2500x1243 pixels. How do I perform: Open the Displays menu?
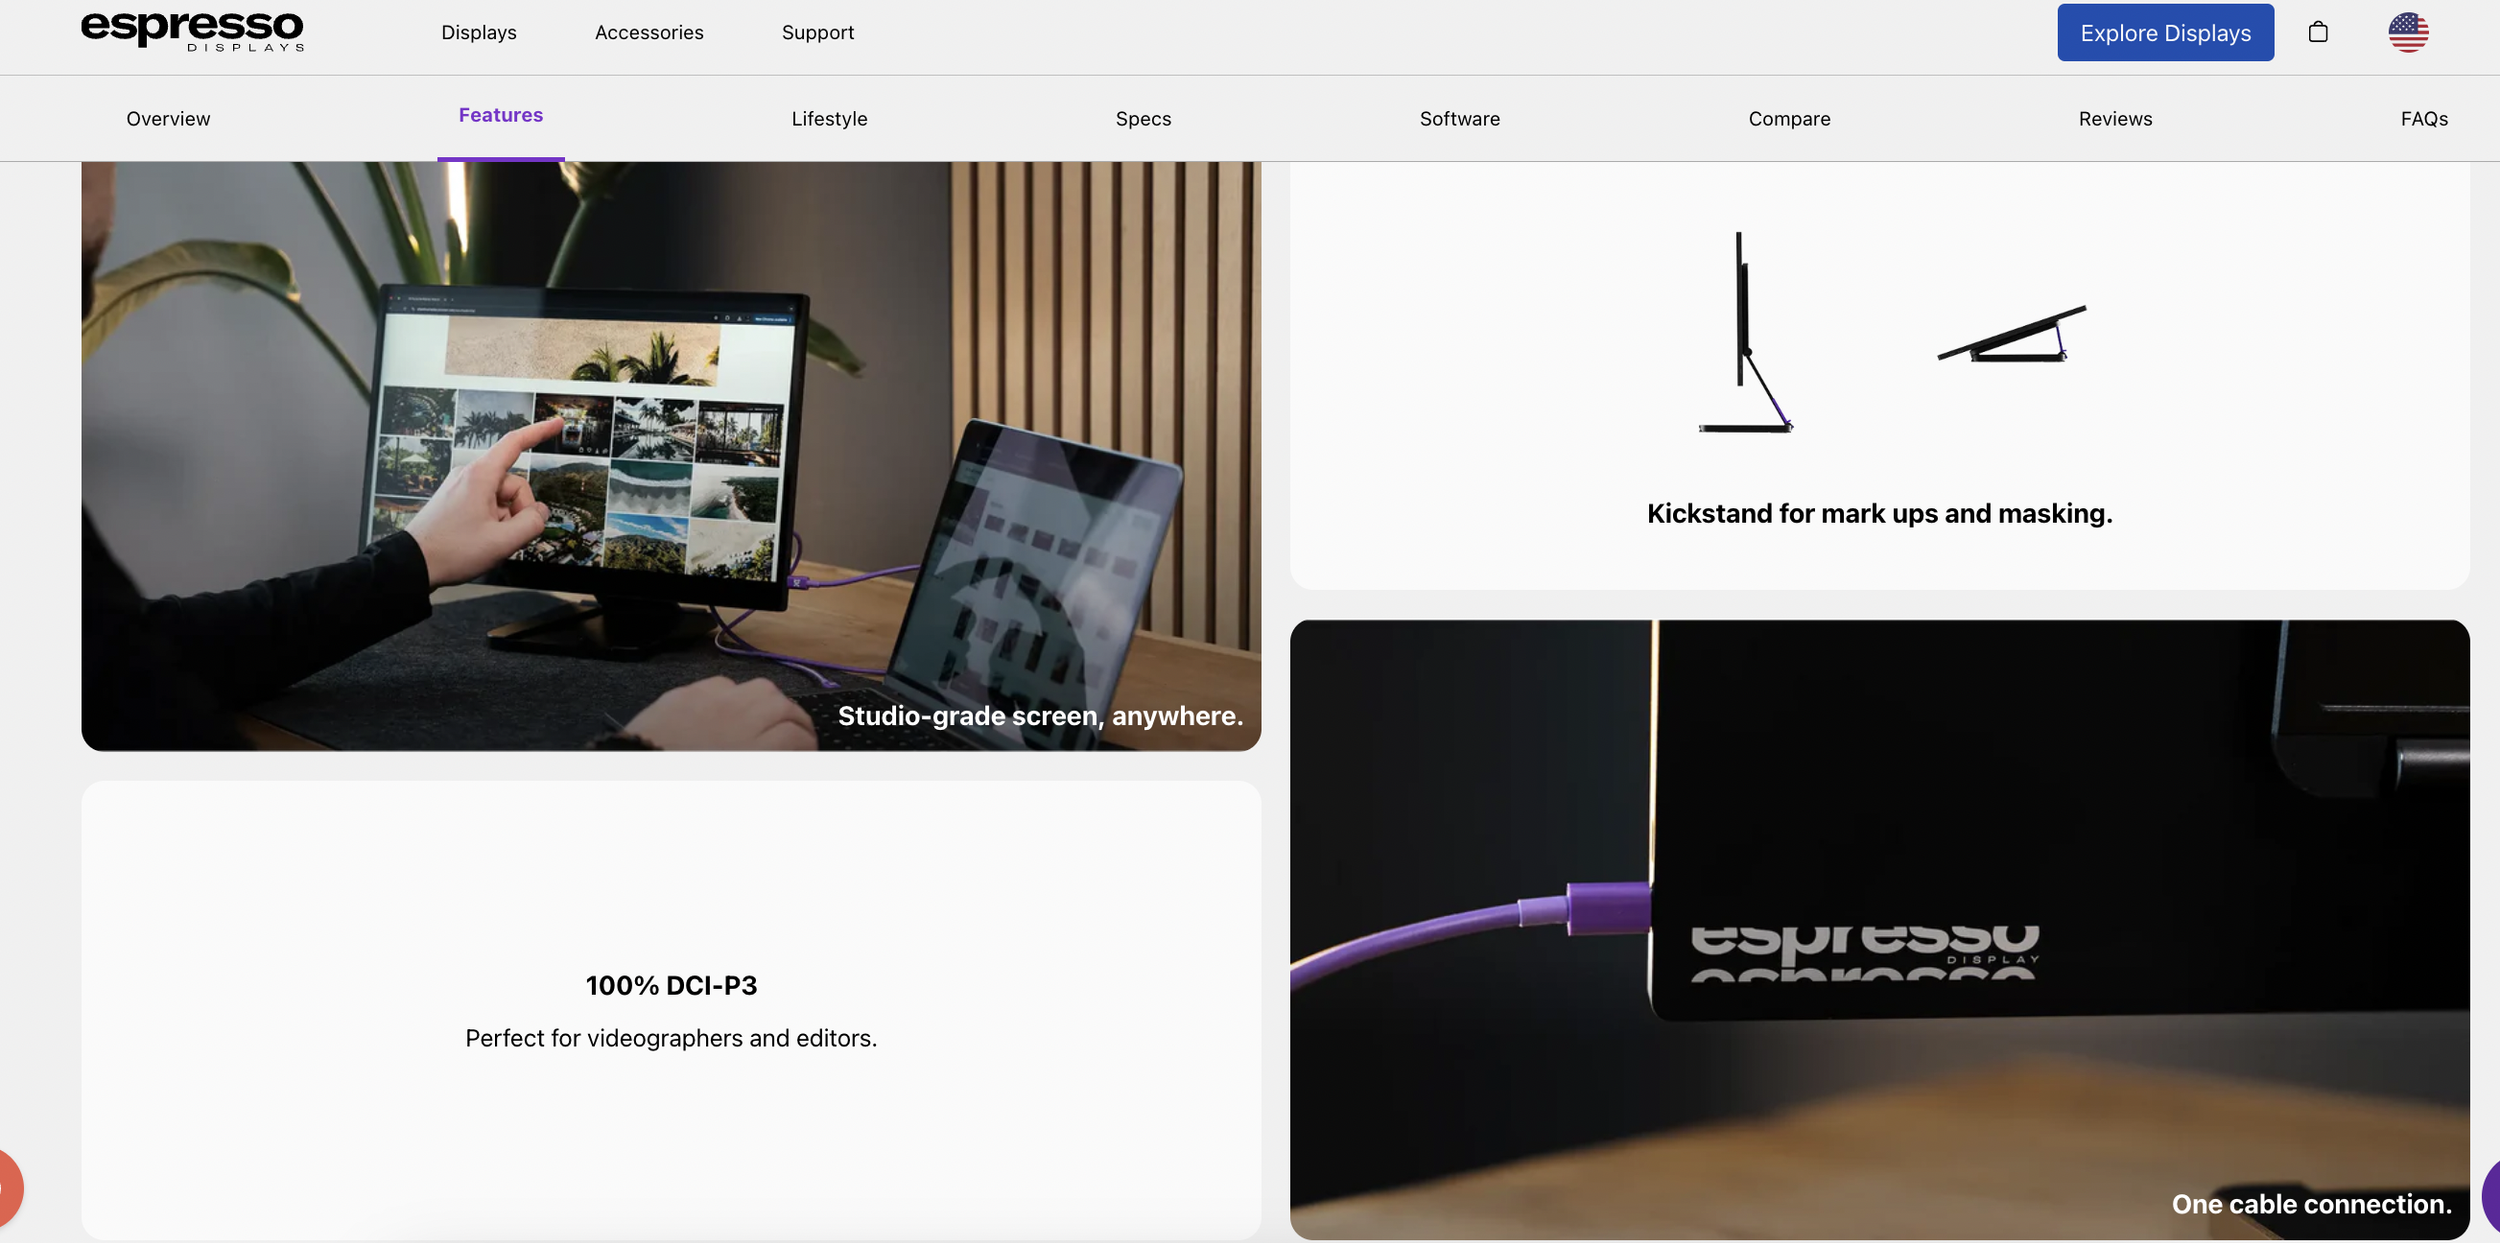coord(479,32)
